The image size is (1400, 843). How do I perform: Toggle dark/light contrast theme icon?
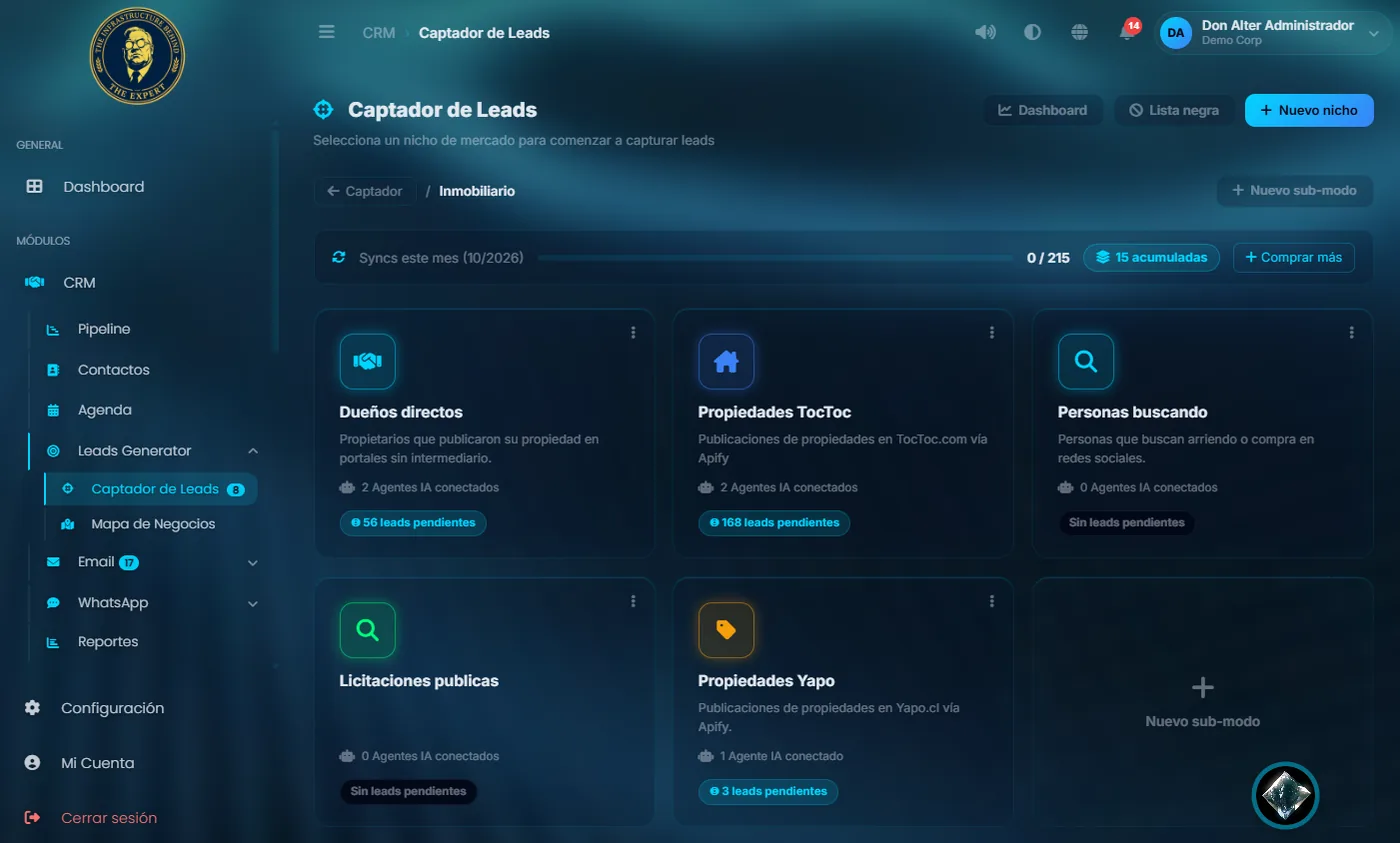(x=1032, y=32)
